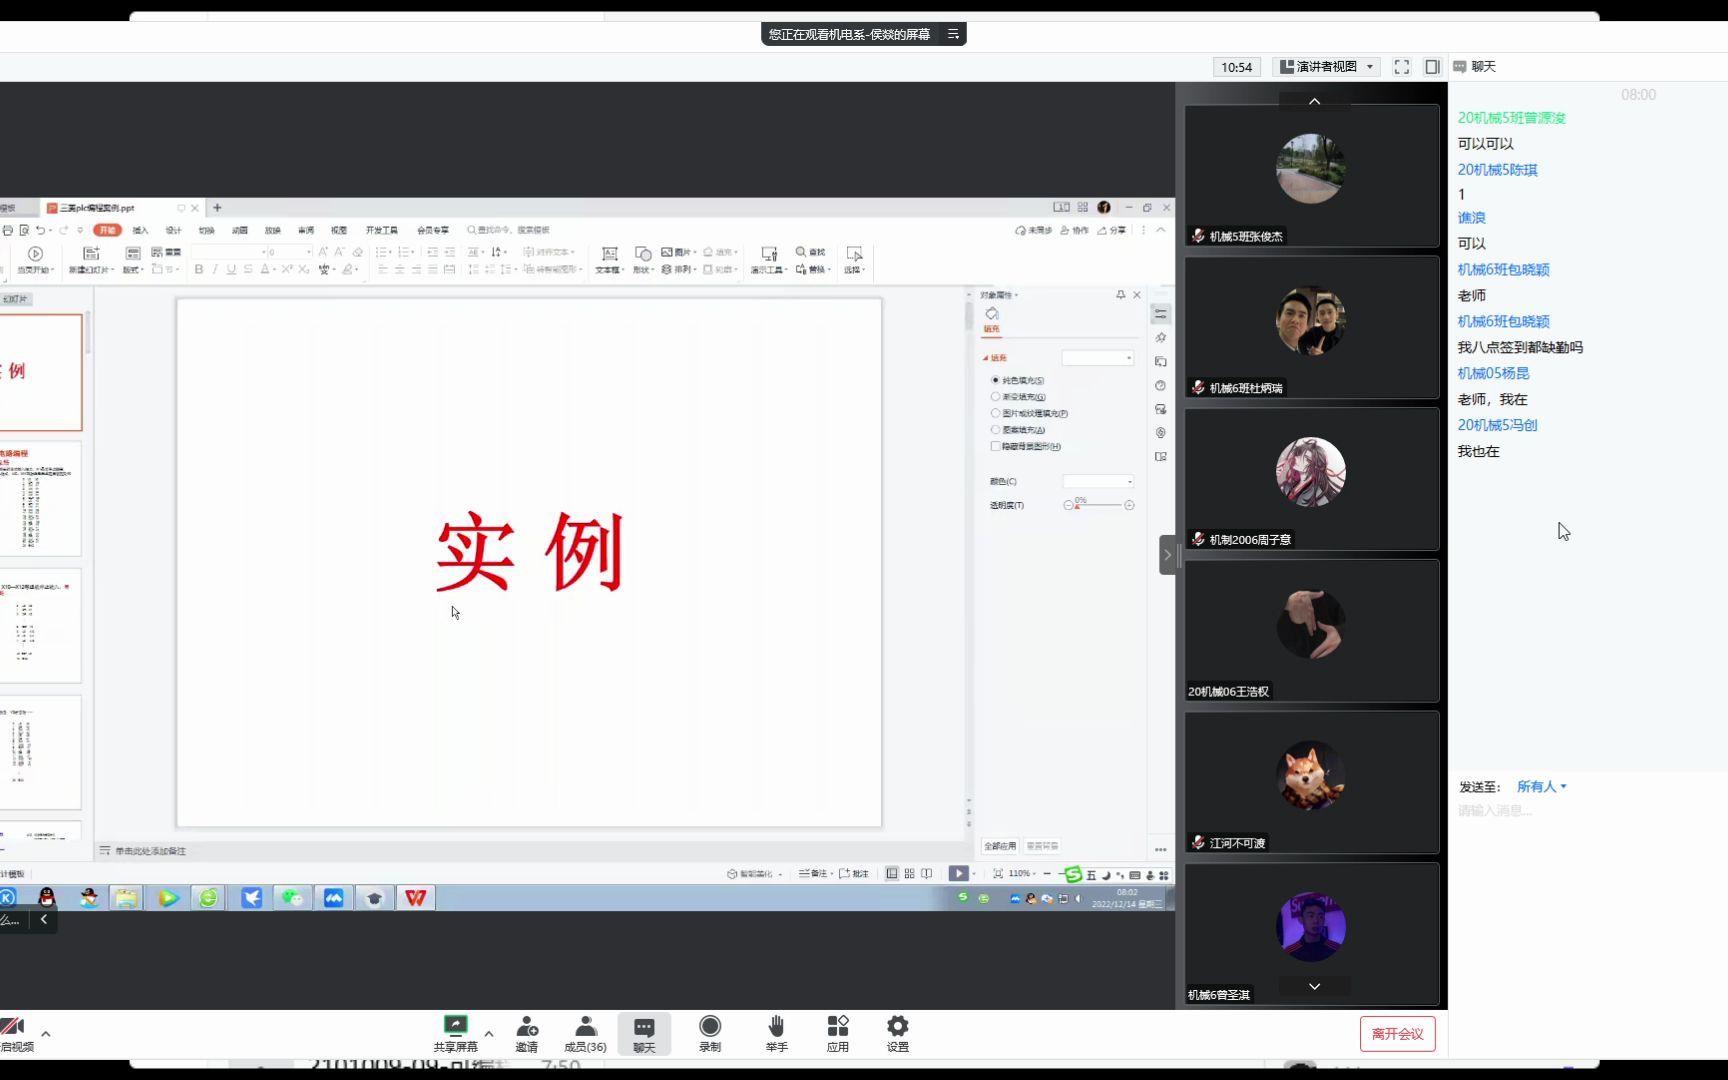Click the share button in WPS

[x=1111, y=230]
